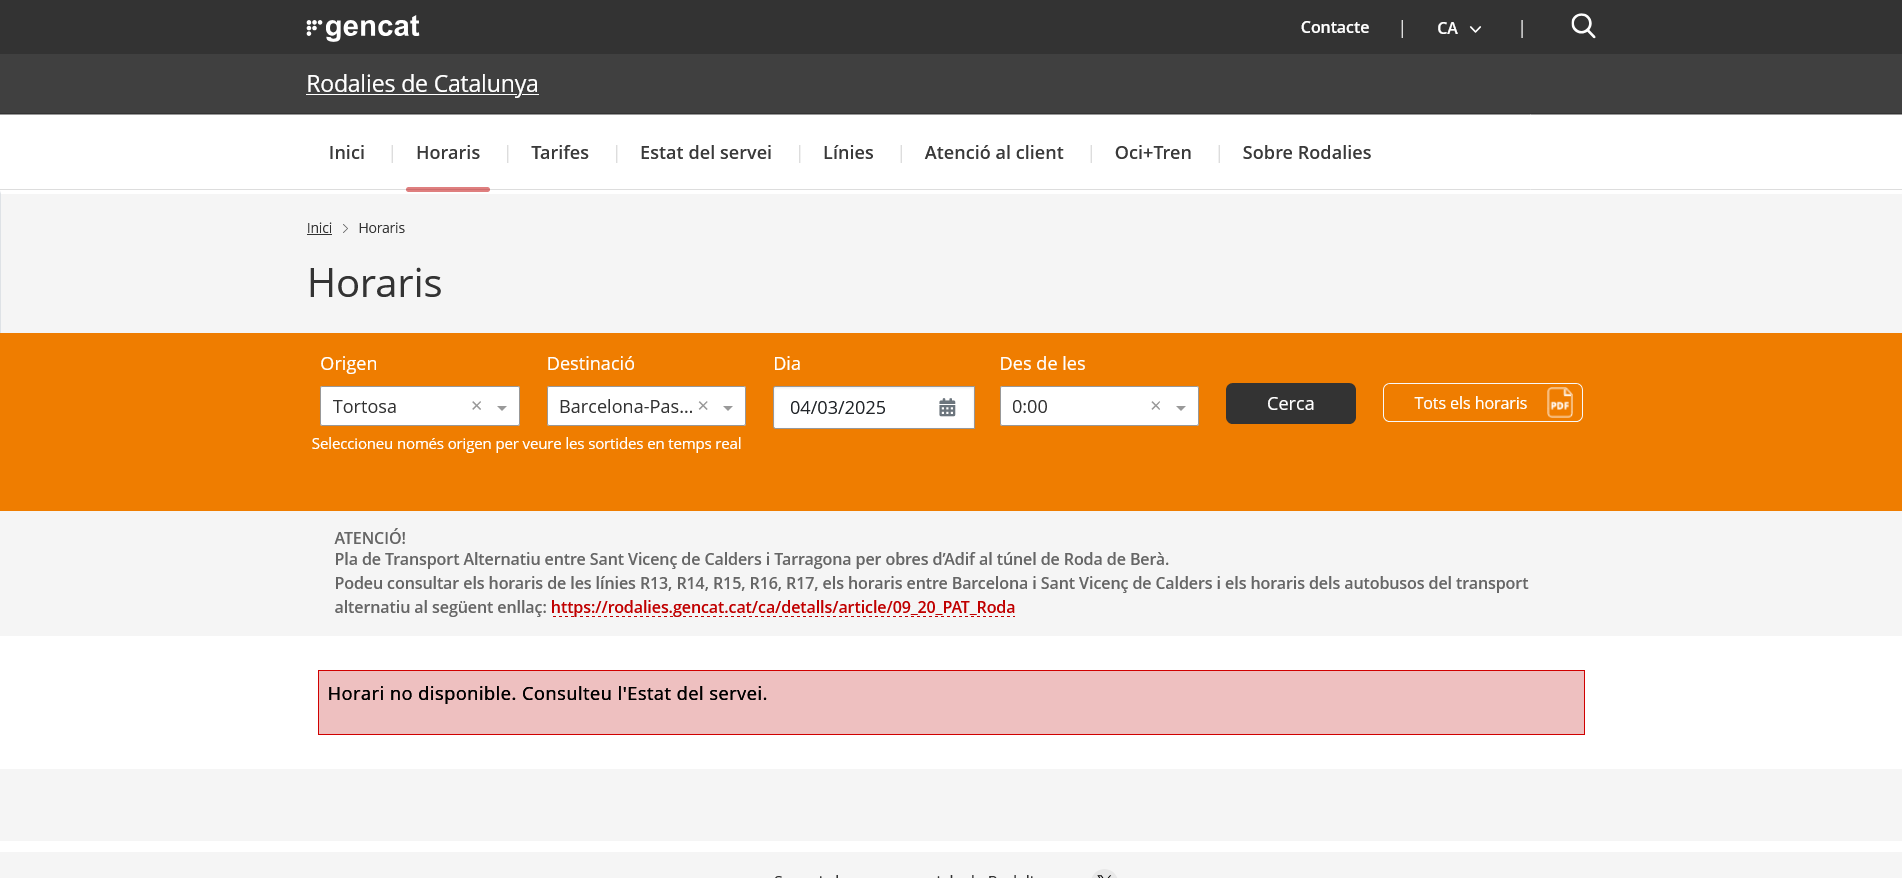
Task: Click the gencat logo
Action: pyautogui.click(x=363, y=27)
